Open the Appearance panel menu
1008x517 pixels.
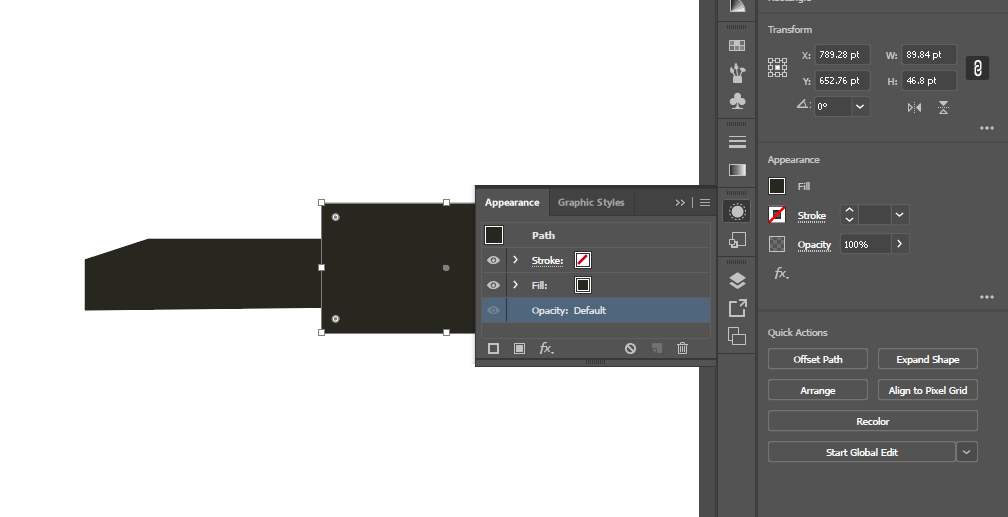tap(705, 203)
